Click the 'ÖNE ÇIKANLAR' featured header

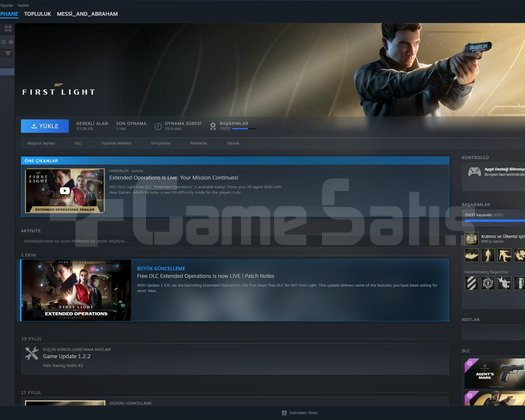tap(235, 161)
